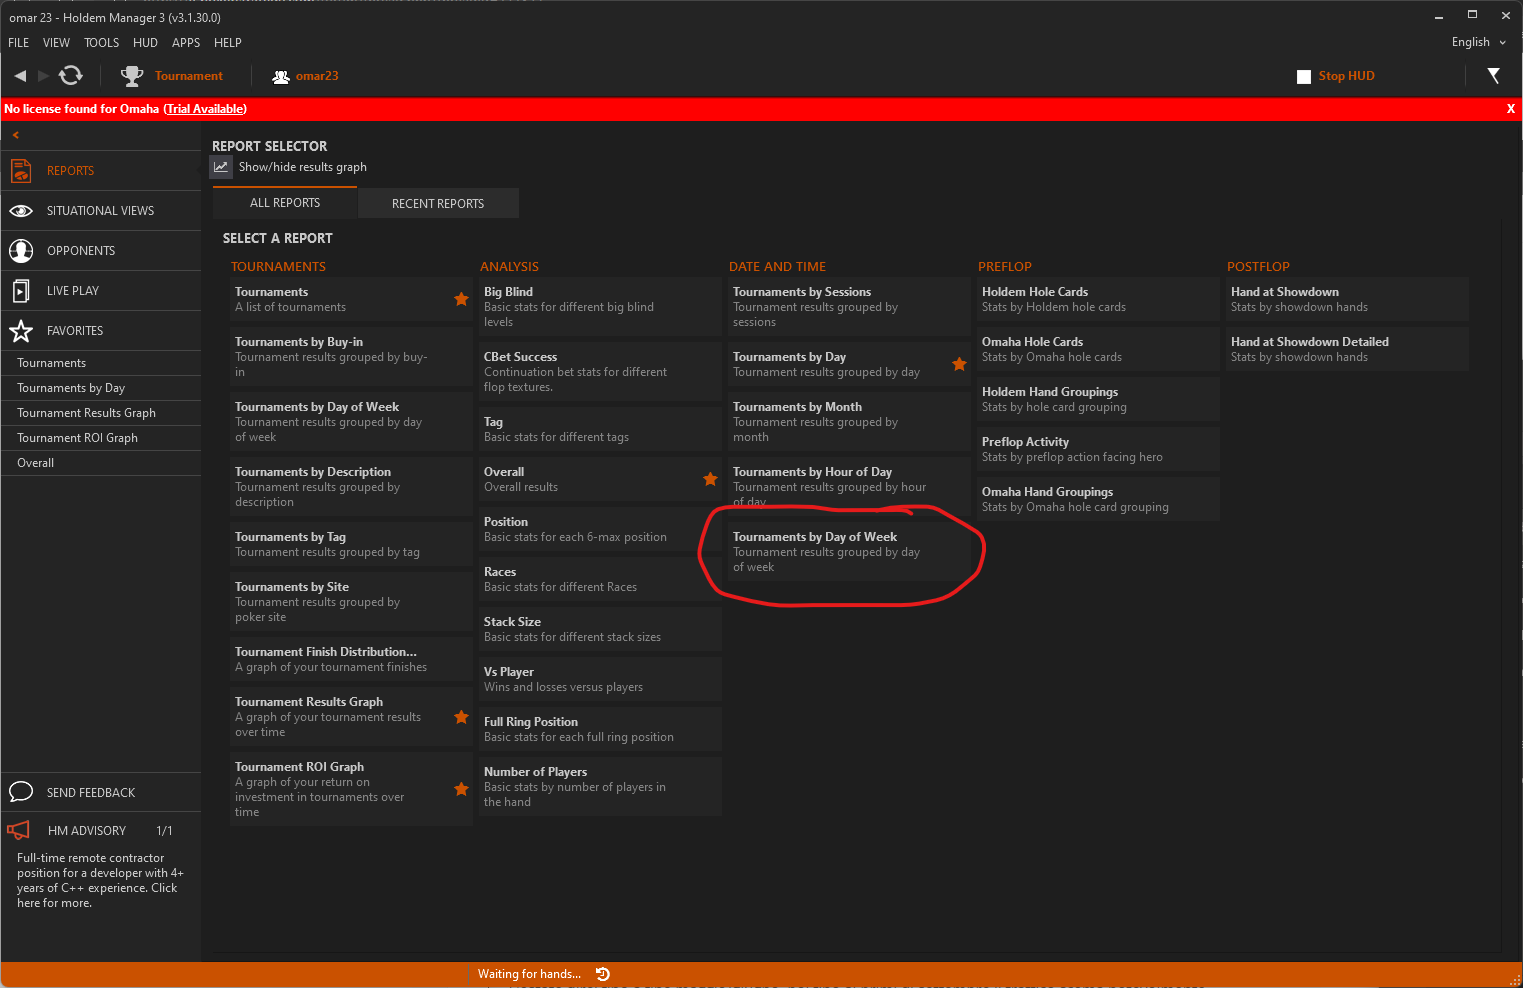Toggle the show/hide results graph icon
This screenshot has height=988, width=1523.
[221, 167]
